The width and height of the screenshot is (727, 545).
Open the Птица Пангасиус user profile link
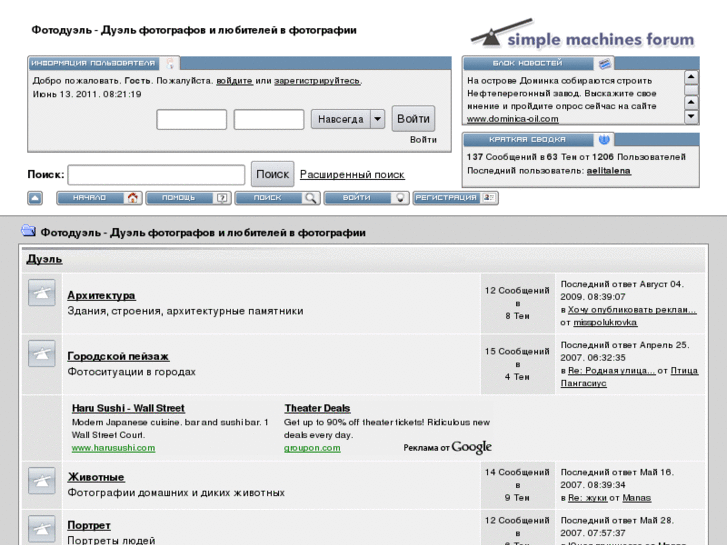click(x=629, y=377)
